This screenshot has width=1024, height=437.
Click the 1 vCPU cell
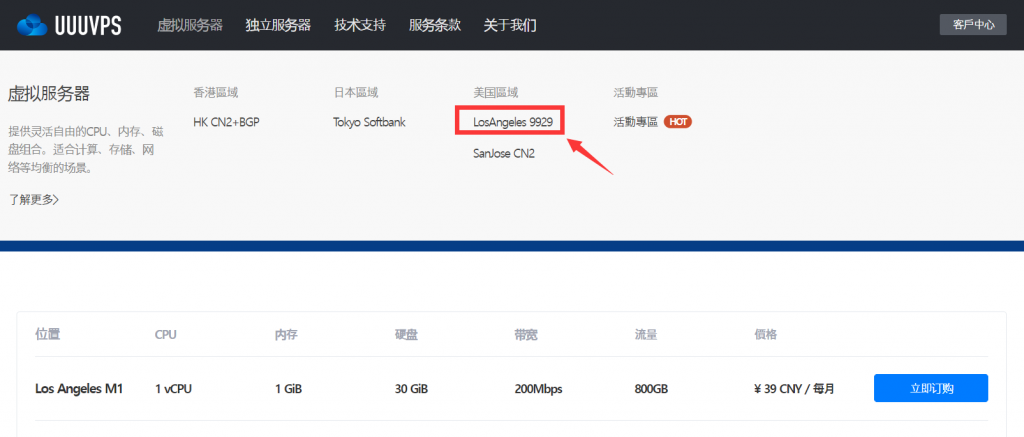(x=173, y=389)
